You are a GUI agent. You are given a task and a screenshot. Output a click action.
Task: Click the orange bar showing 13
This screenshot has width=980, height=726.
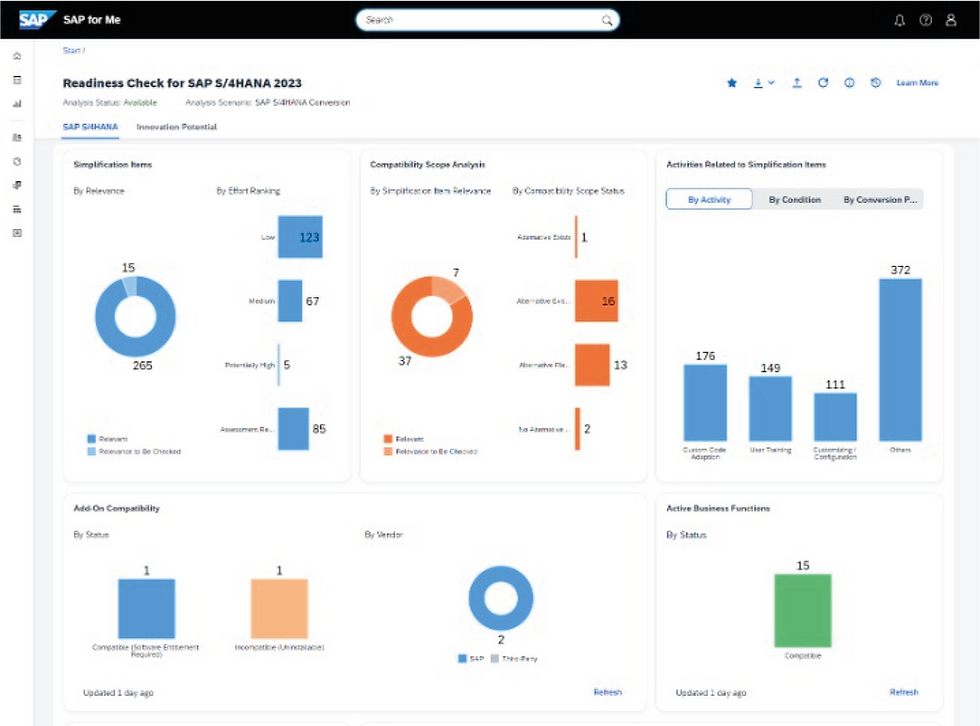592,365
